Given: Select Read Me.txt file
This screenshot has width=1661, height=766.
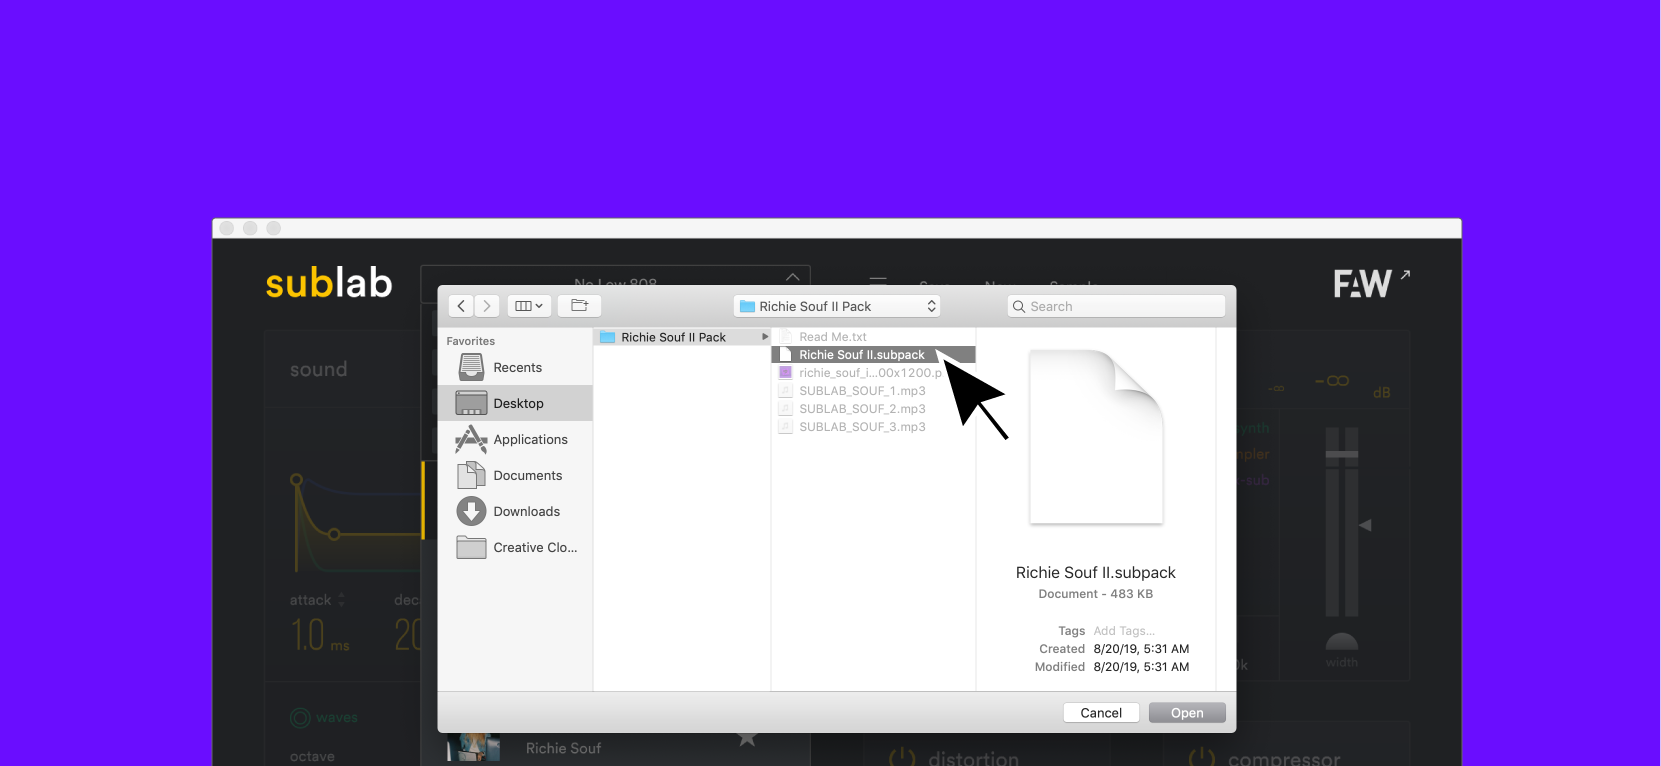Looking at the screenshot, I should (x=873, y=337).
